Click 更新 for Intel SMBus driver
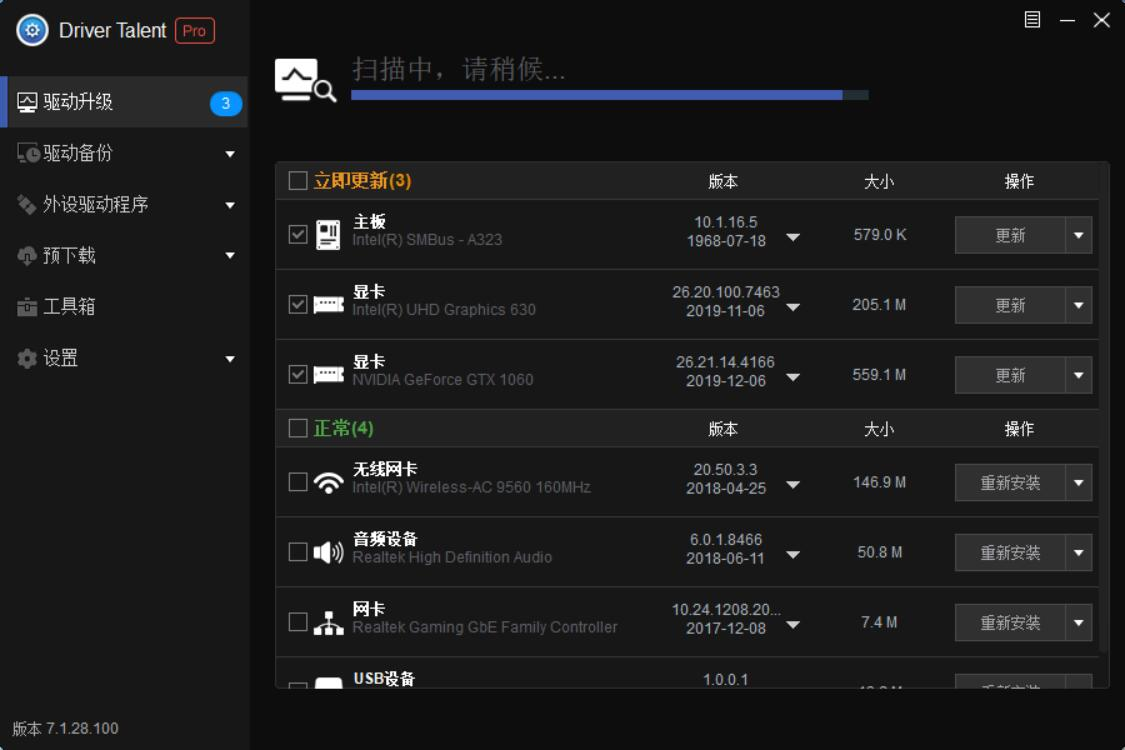 pyautogui.click(x=1010, y=235)
